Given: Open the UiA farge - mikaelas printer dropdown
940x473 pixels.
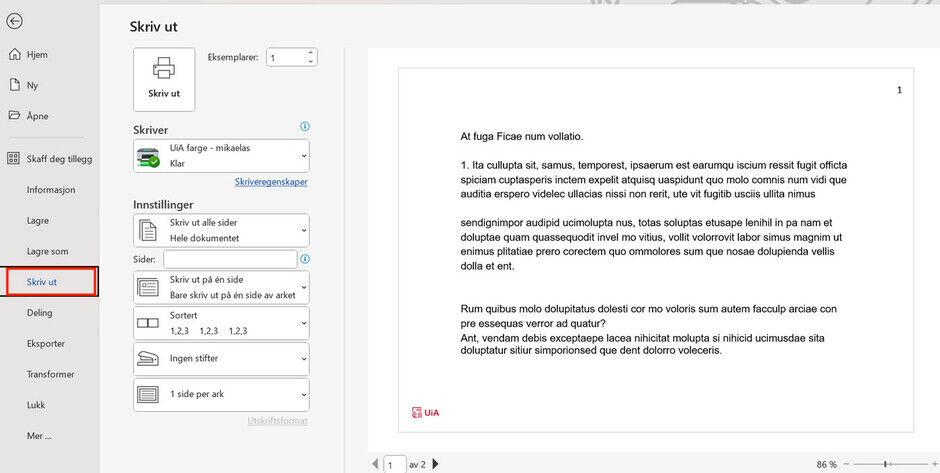Looking at the screenshot, I should pyautogui.click(x=221, y=156).
